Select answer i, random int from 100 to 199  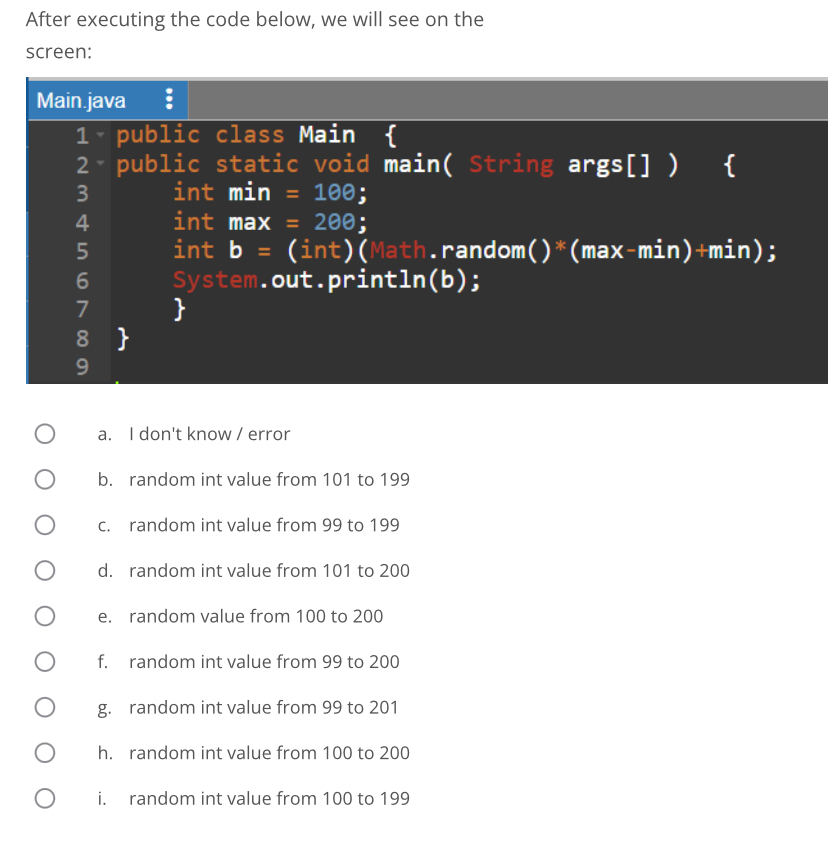click(45, 798)
